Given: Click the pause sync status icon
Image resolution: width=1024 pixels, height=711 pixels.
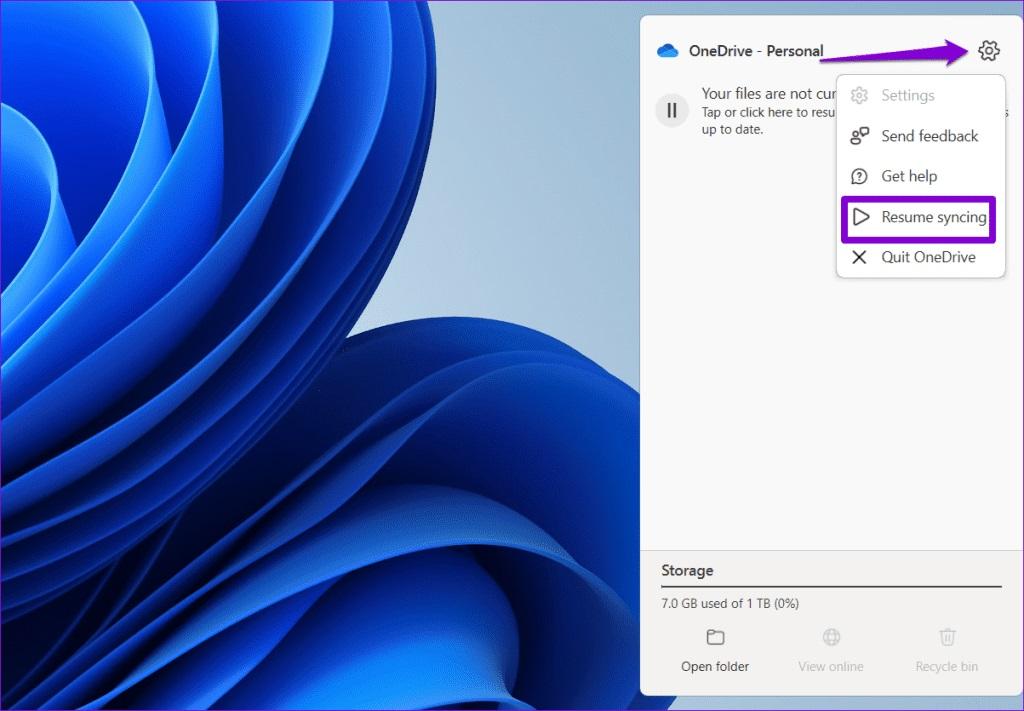Looking at the screenshot, I should pyautogui.click(x=672, y=110).
